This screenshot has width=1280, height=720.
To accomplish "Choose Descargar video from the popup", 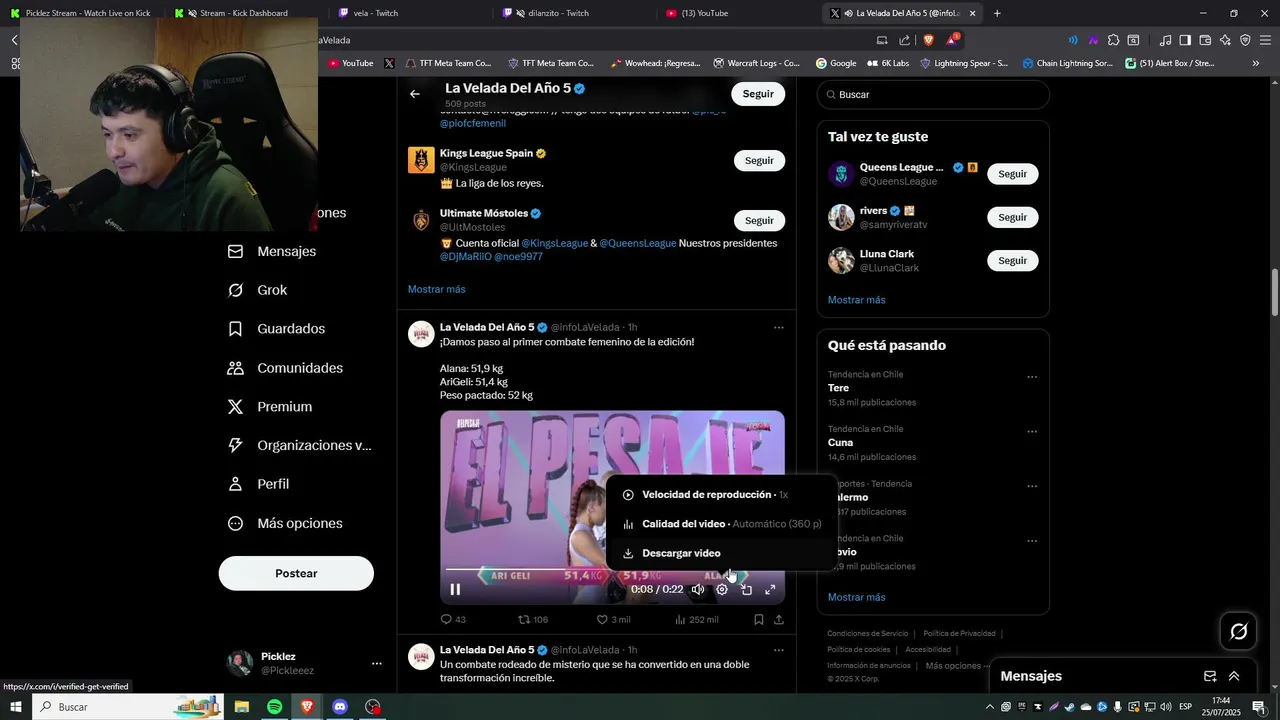I will (721, 553).
